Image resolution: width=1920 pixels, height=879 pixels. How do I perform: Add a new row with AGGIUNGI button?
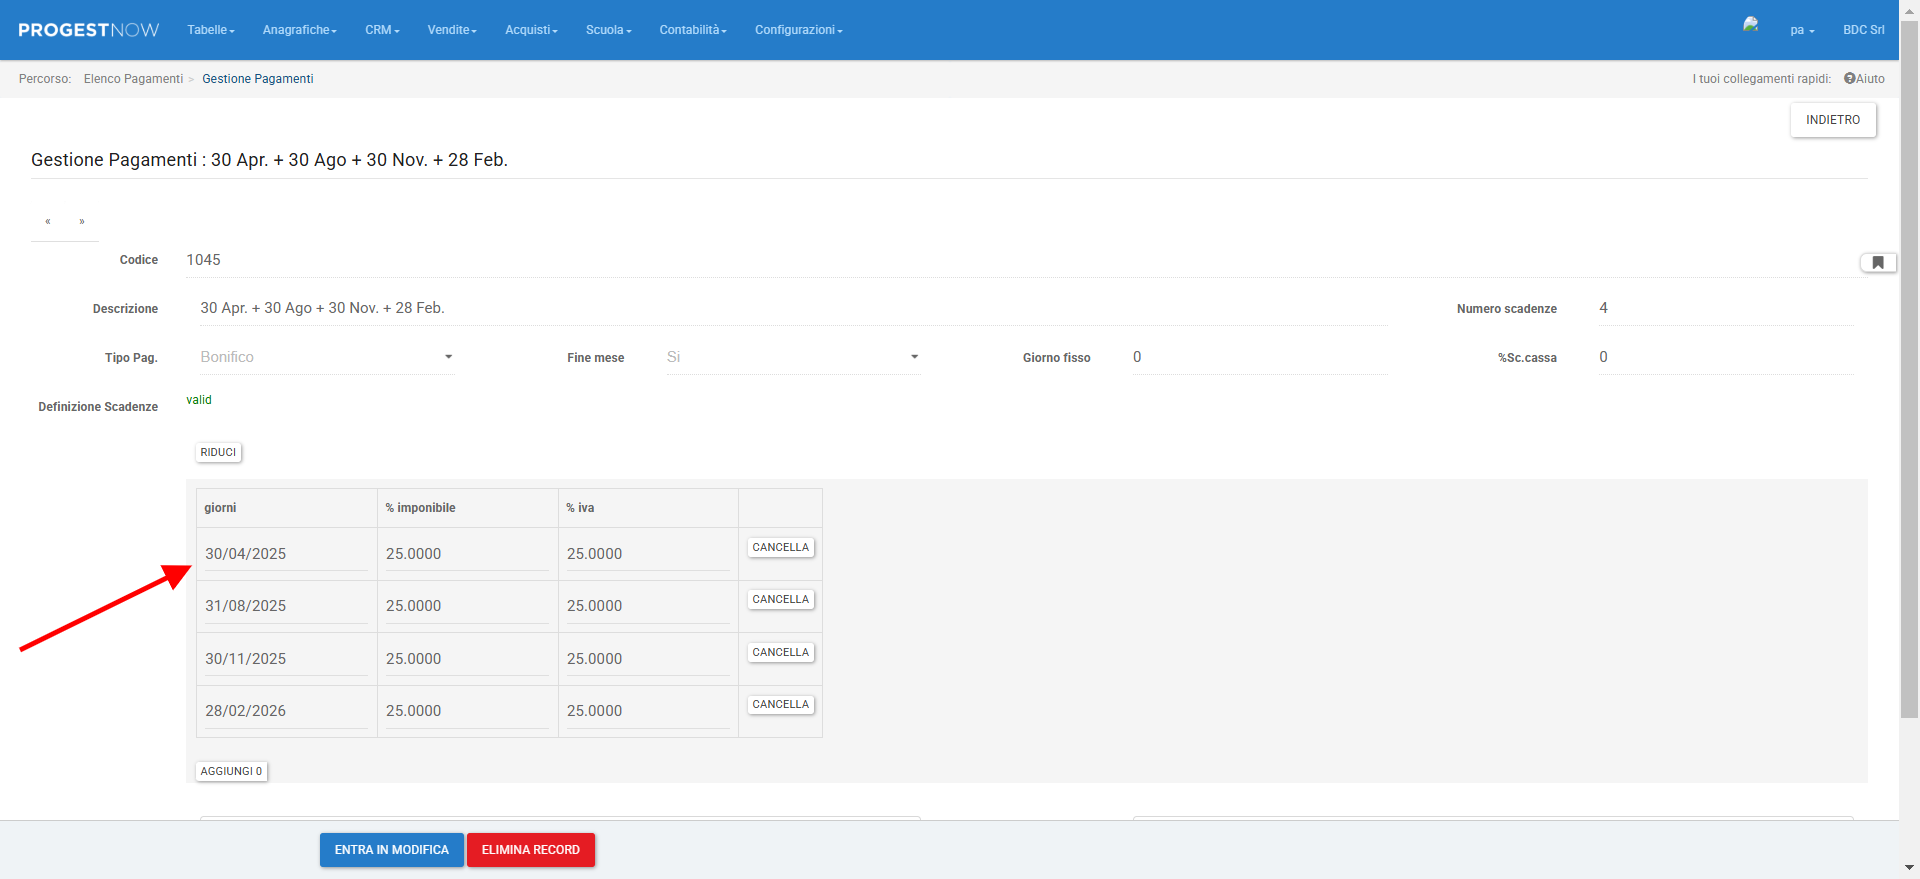pos(231,771)
